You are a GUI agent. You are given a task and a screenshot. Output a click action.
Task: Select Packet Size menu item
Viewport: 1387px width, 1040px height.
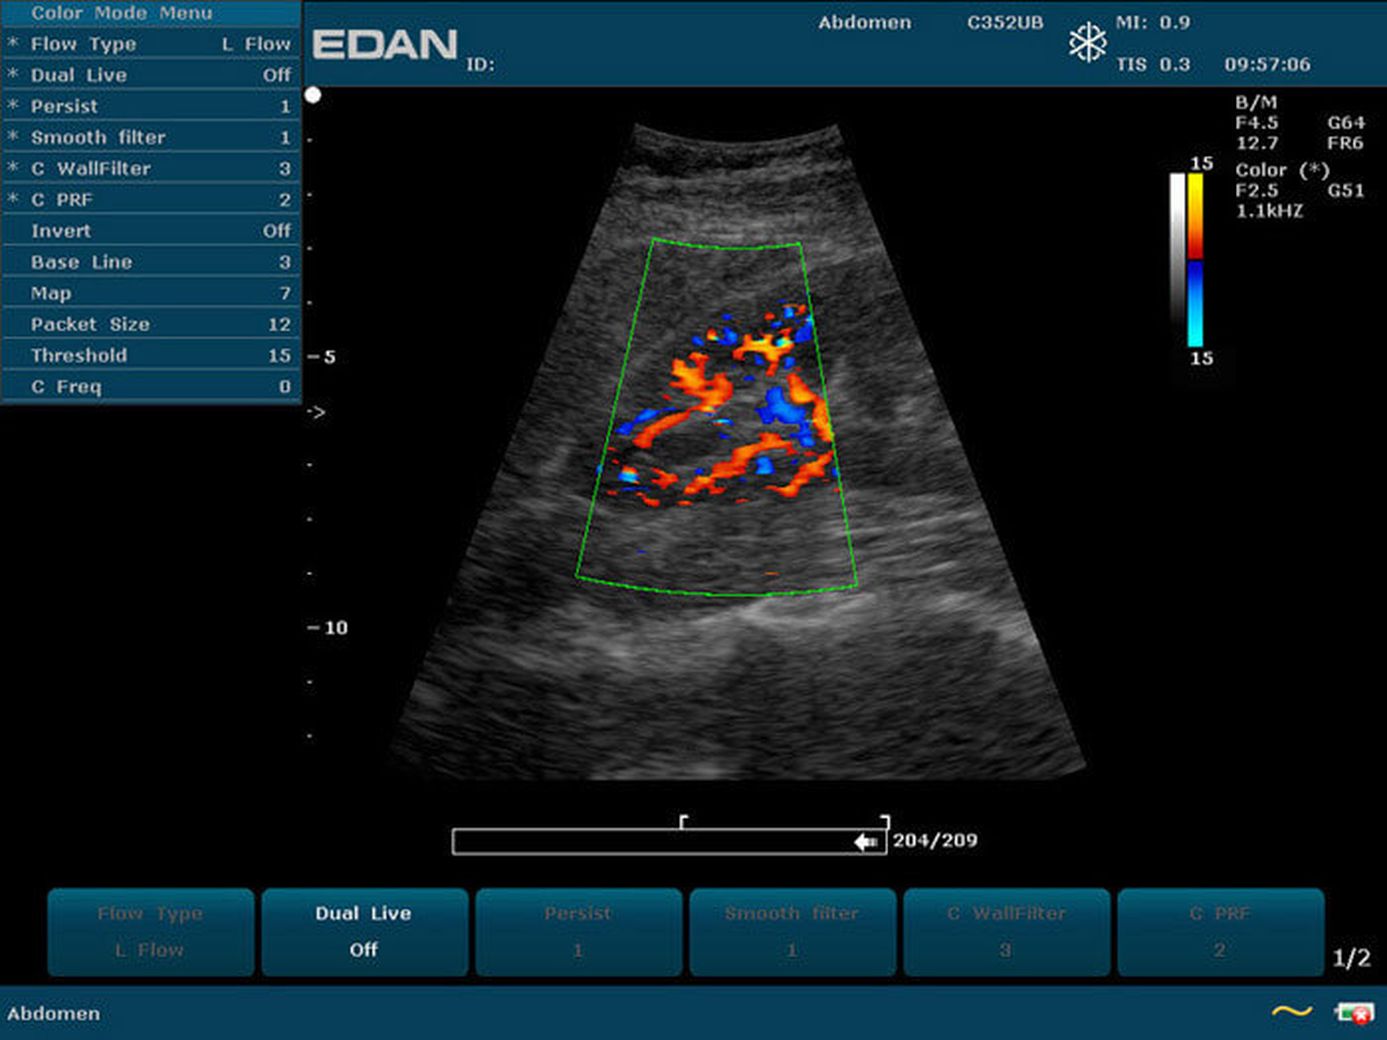coord(150,324)
